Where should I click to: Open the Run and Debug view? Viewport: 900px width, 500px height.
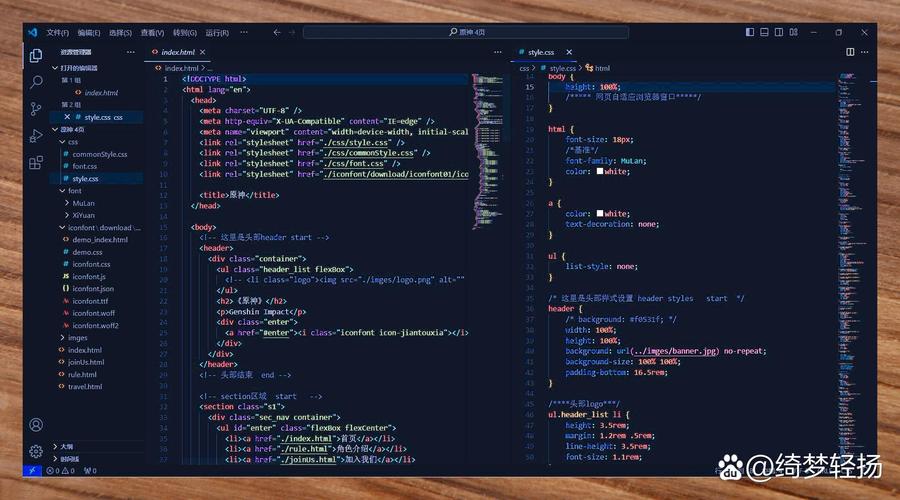(x=36, y=134)
